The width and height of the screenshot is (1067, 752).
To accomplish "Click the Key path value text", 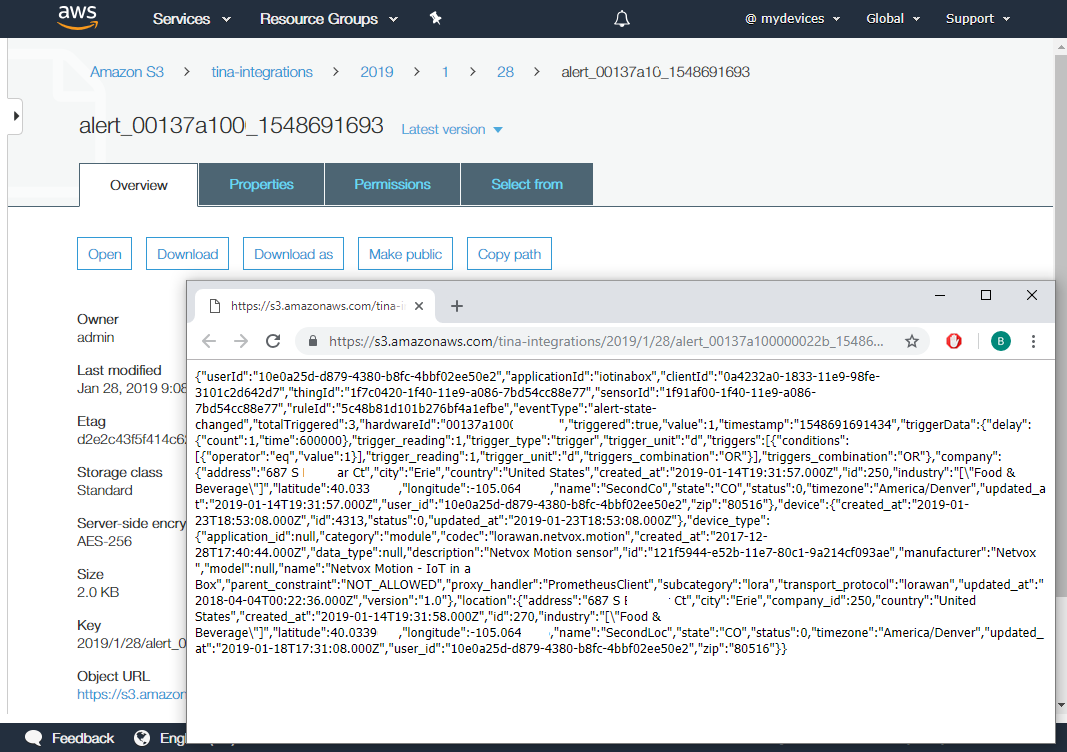I will tap(131, 643).
